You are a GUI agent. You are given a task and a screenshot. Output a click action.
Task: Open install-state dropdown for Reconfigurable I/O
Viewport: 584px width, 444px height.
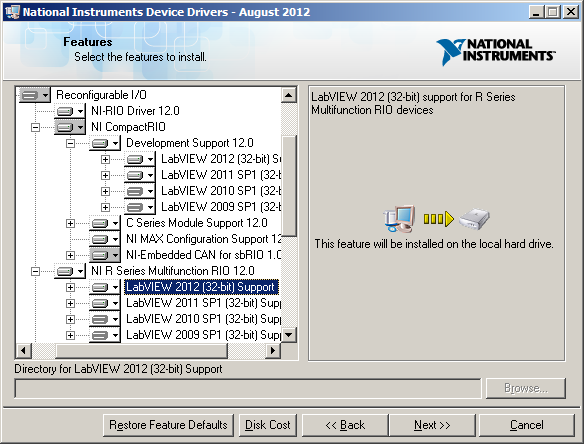click(34, 95)
